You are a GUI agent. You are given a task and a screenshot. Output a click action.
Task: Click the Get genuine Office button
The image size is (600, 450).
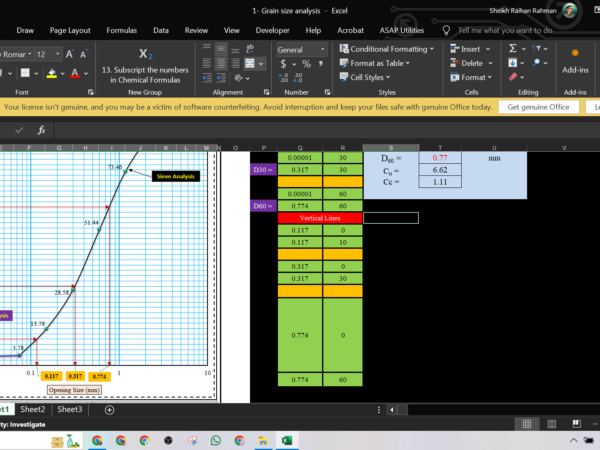coord(538,107)
